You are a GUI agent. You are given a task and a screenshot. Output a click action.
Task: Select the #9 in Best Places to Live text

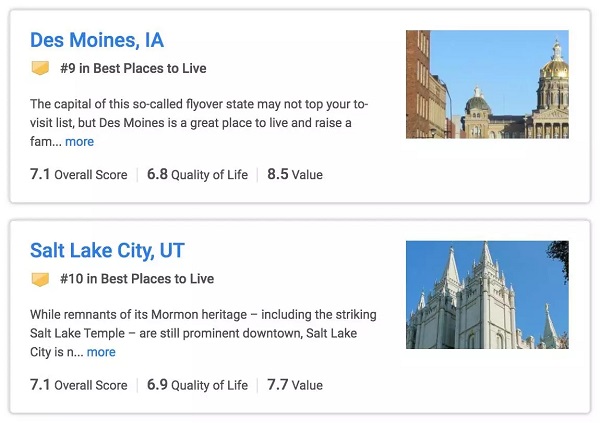(x=133, y=69)
